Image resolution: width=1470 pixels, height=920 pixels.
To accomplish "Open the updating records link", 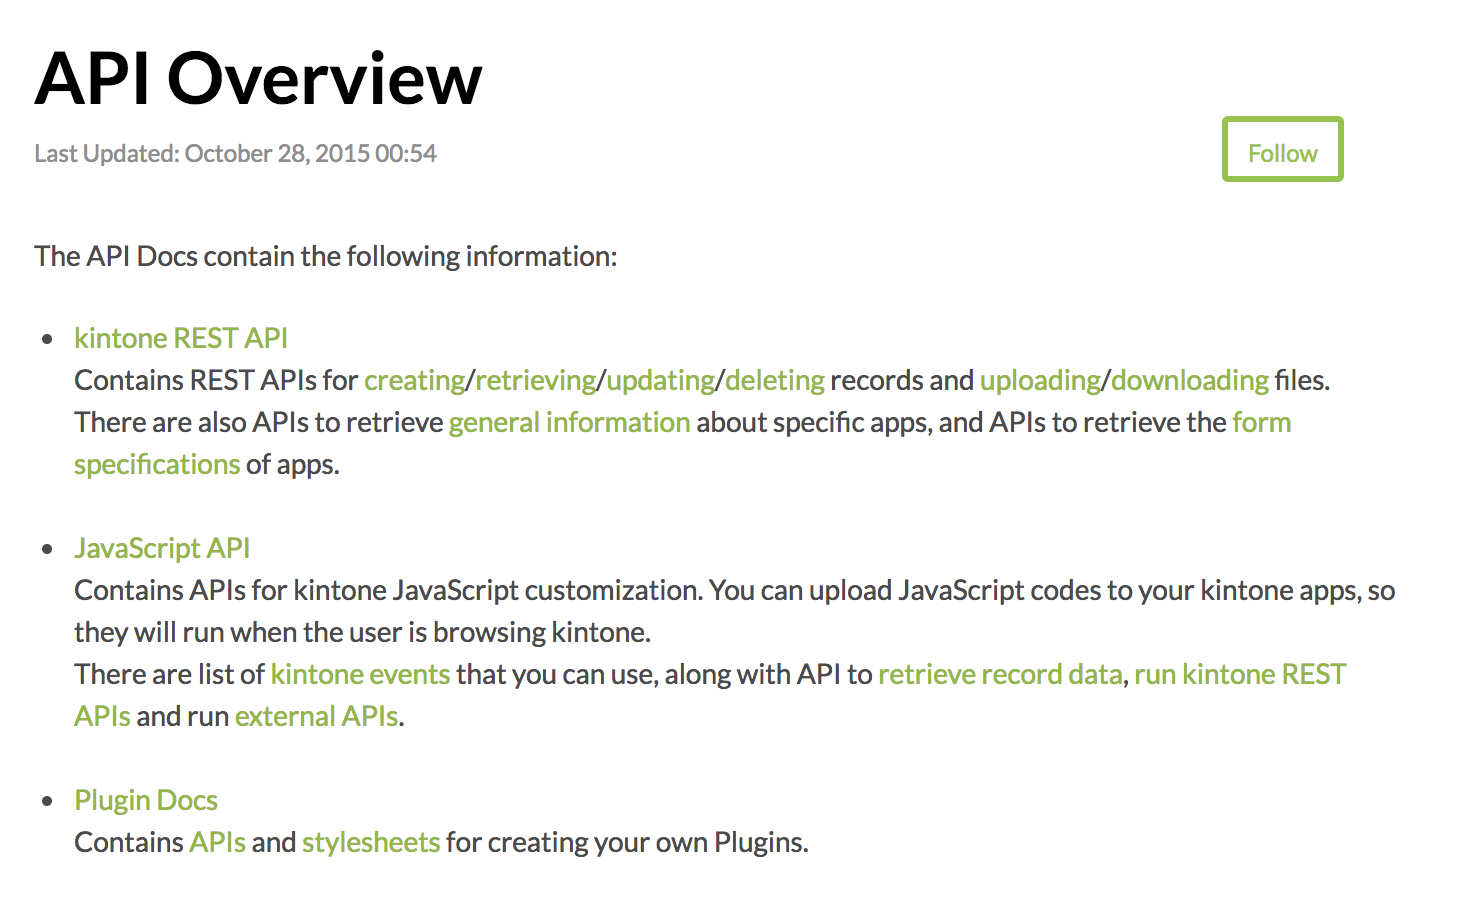I will pos(661,381).
